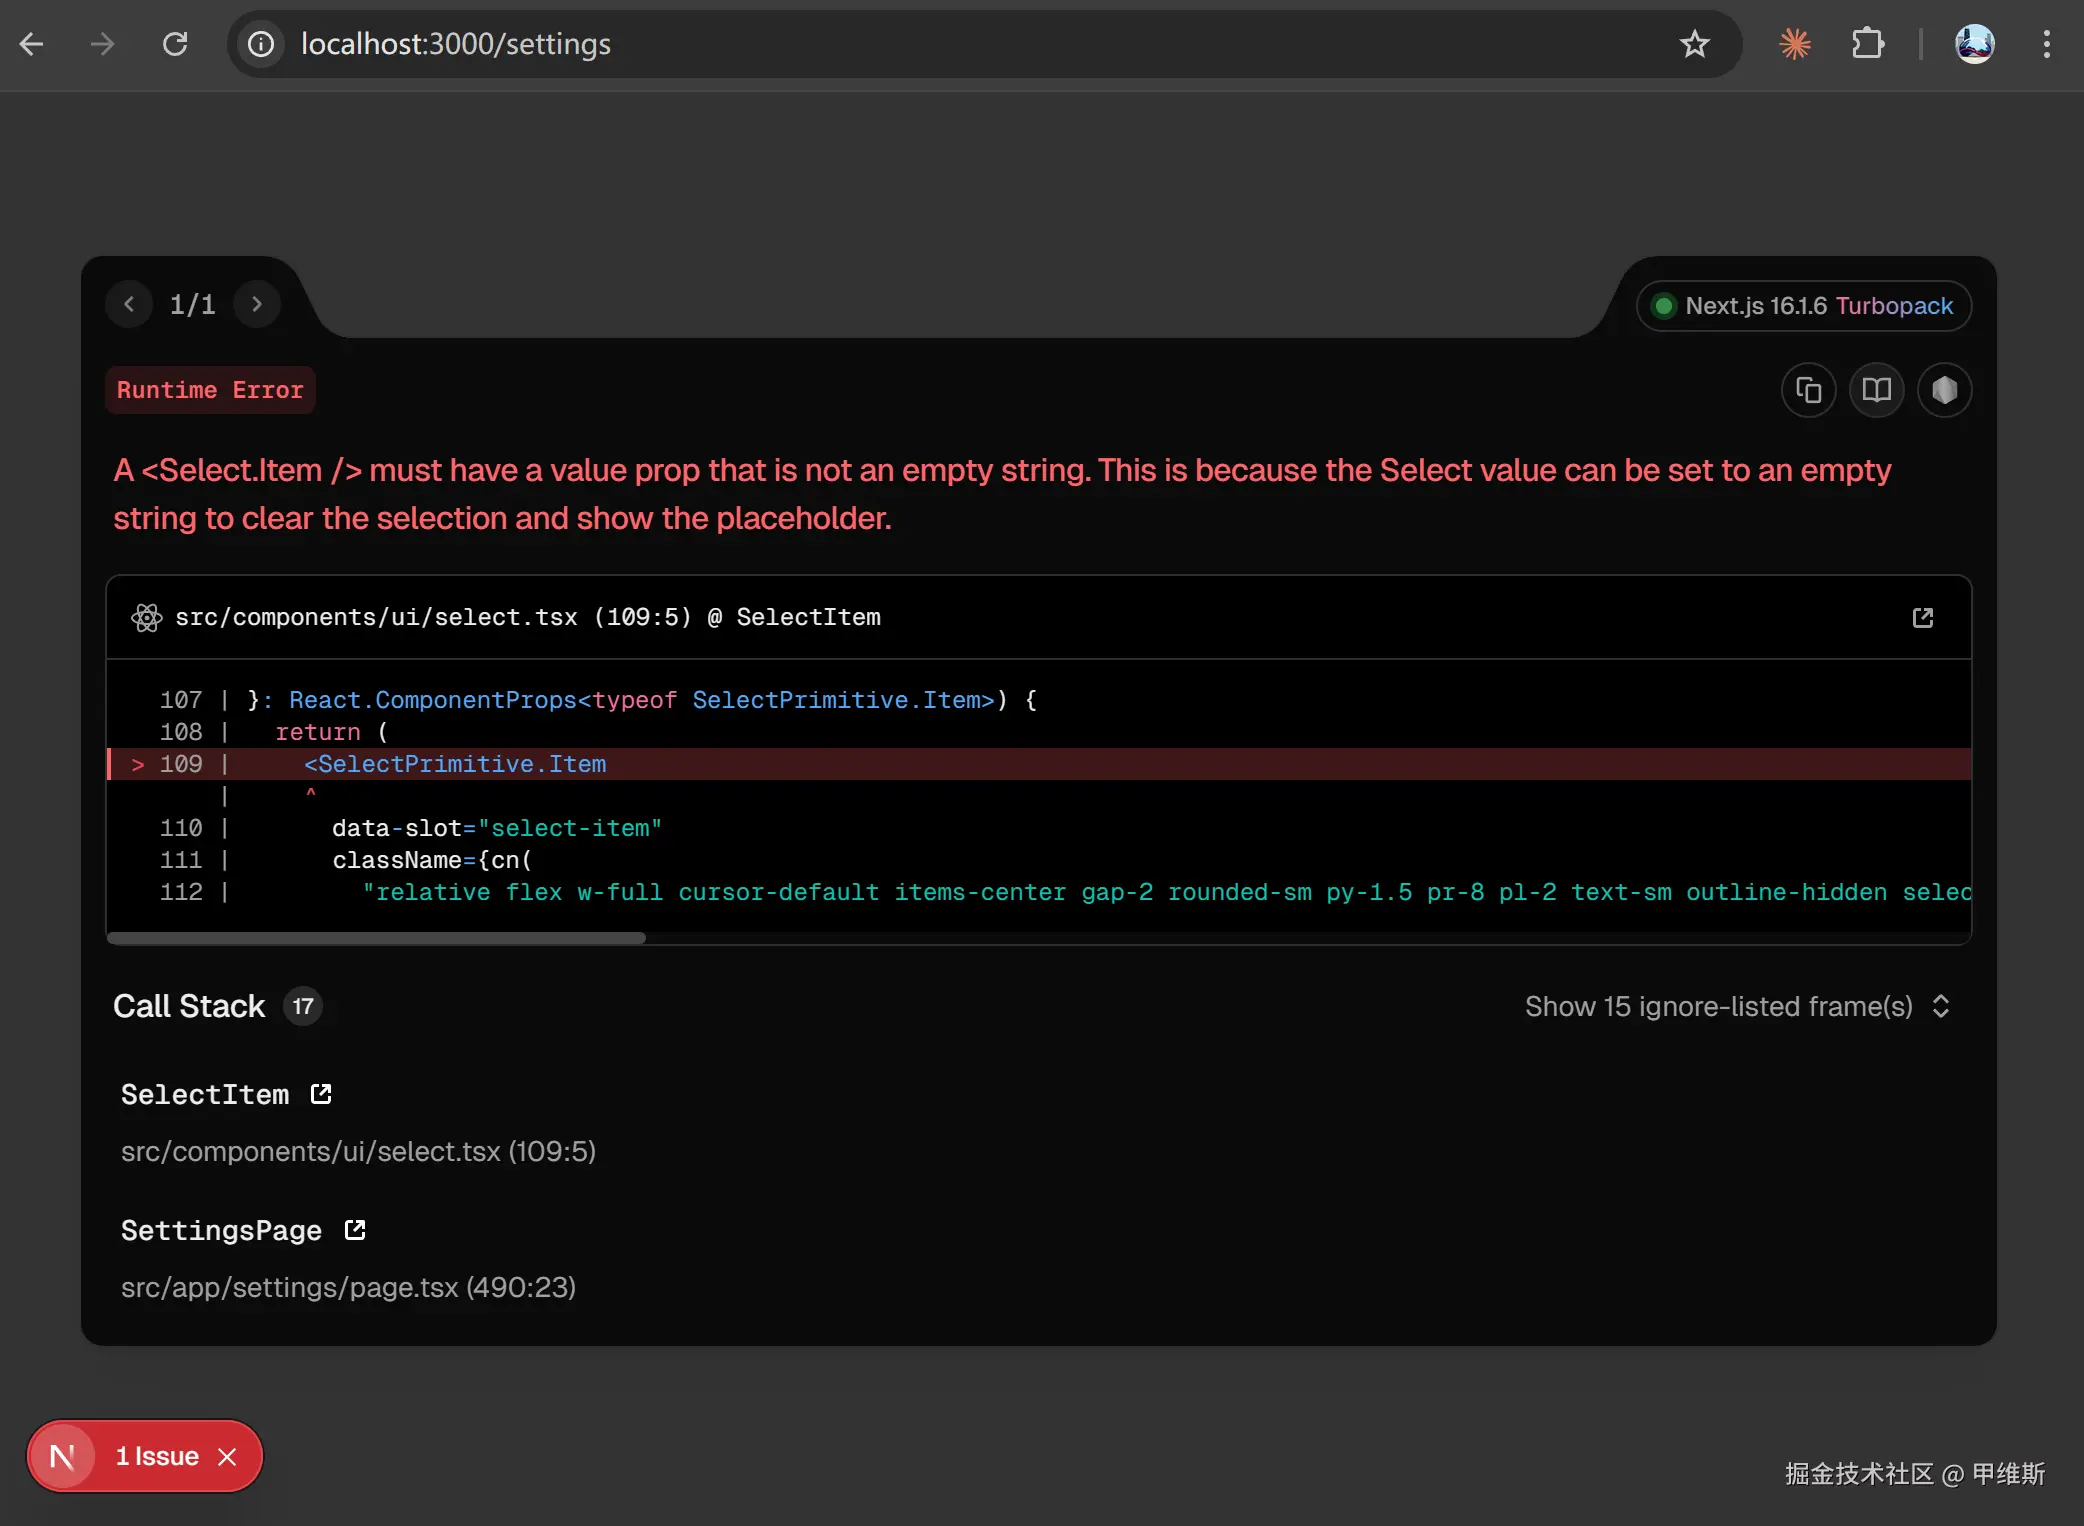The height and width of the screenshot is (1526, 2084).
Task: Click the Next.js 16.1.6 Turbopack version badge
Action: (x=1804, y=306)
